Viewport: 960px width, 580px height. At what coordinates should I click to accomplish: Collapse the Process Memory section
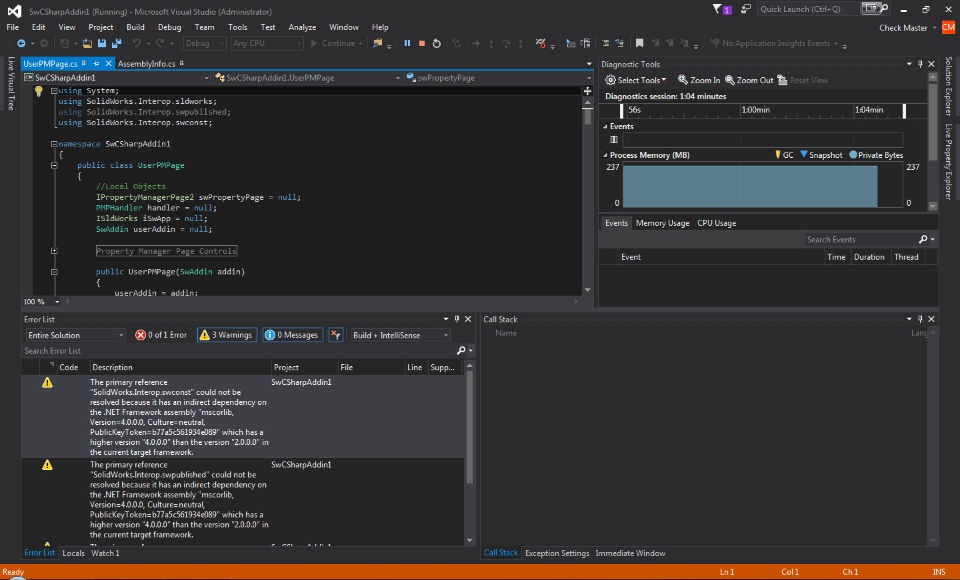605,155
